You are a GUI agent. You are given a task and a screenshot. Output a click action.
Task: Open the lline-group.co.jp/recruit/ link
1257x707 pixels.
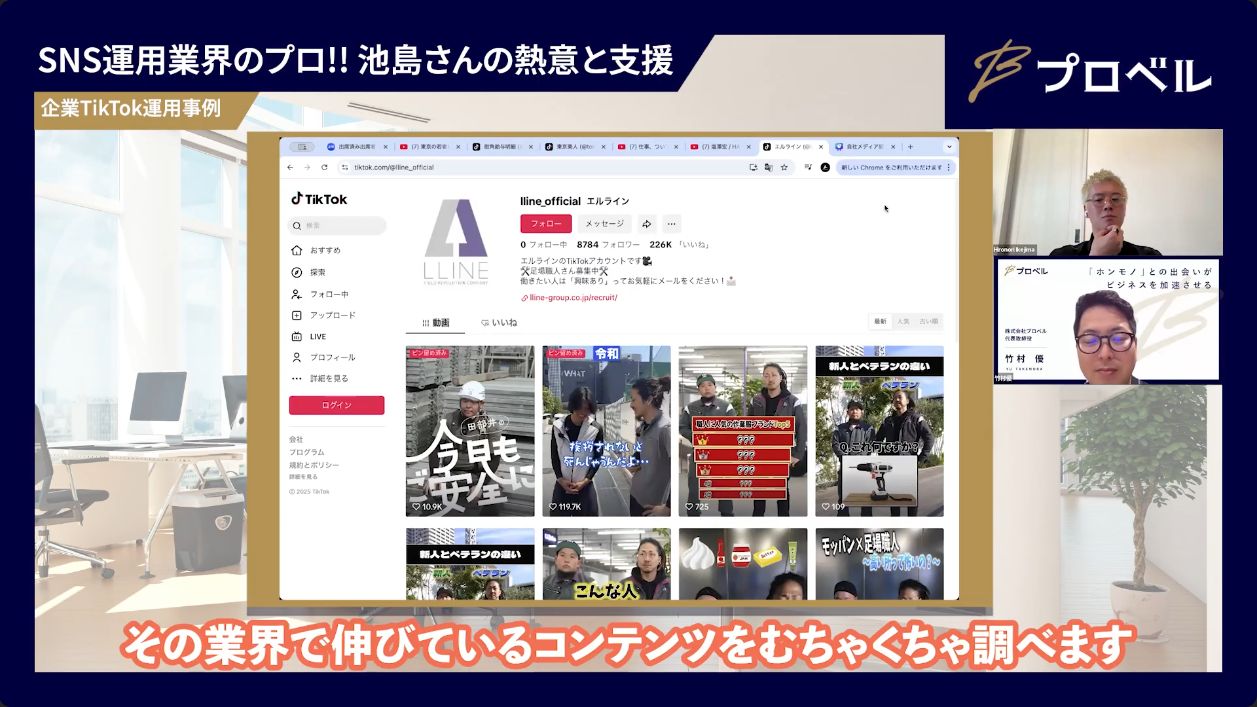click(x=574, y=297)
